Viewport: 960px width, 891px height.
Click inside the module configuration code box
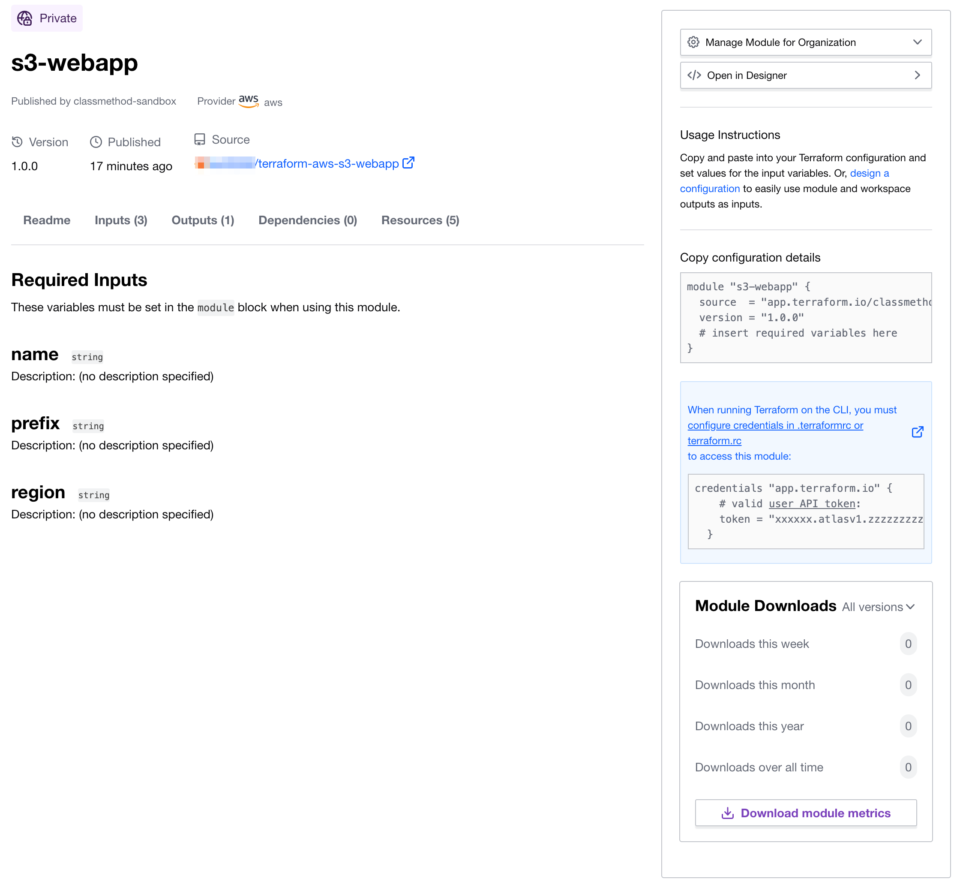click(x=806, y=318)
